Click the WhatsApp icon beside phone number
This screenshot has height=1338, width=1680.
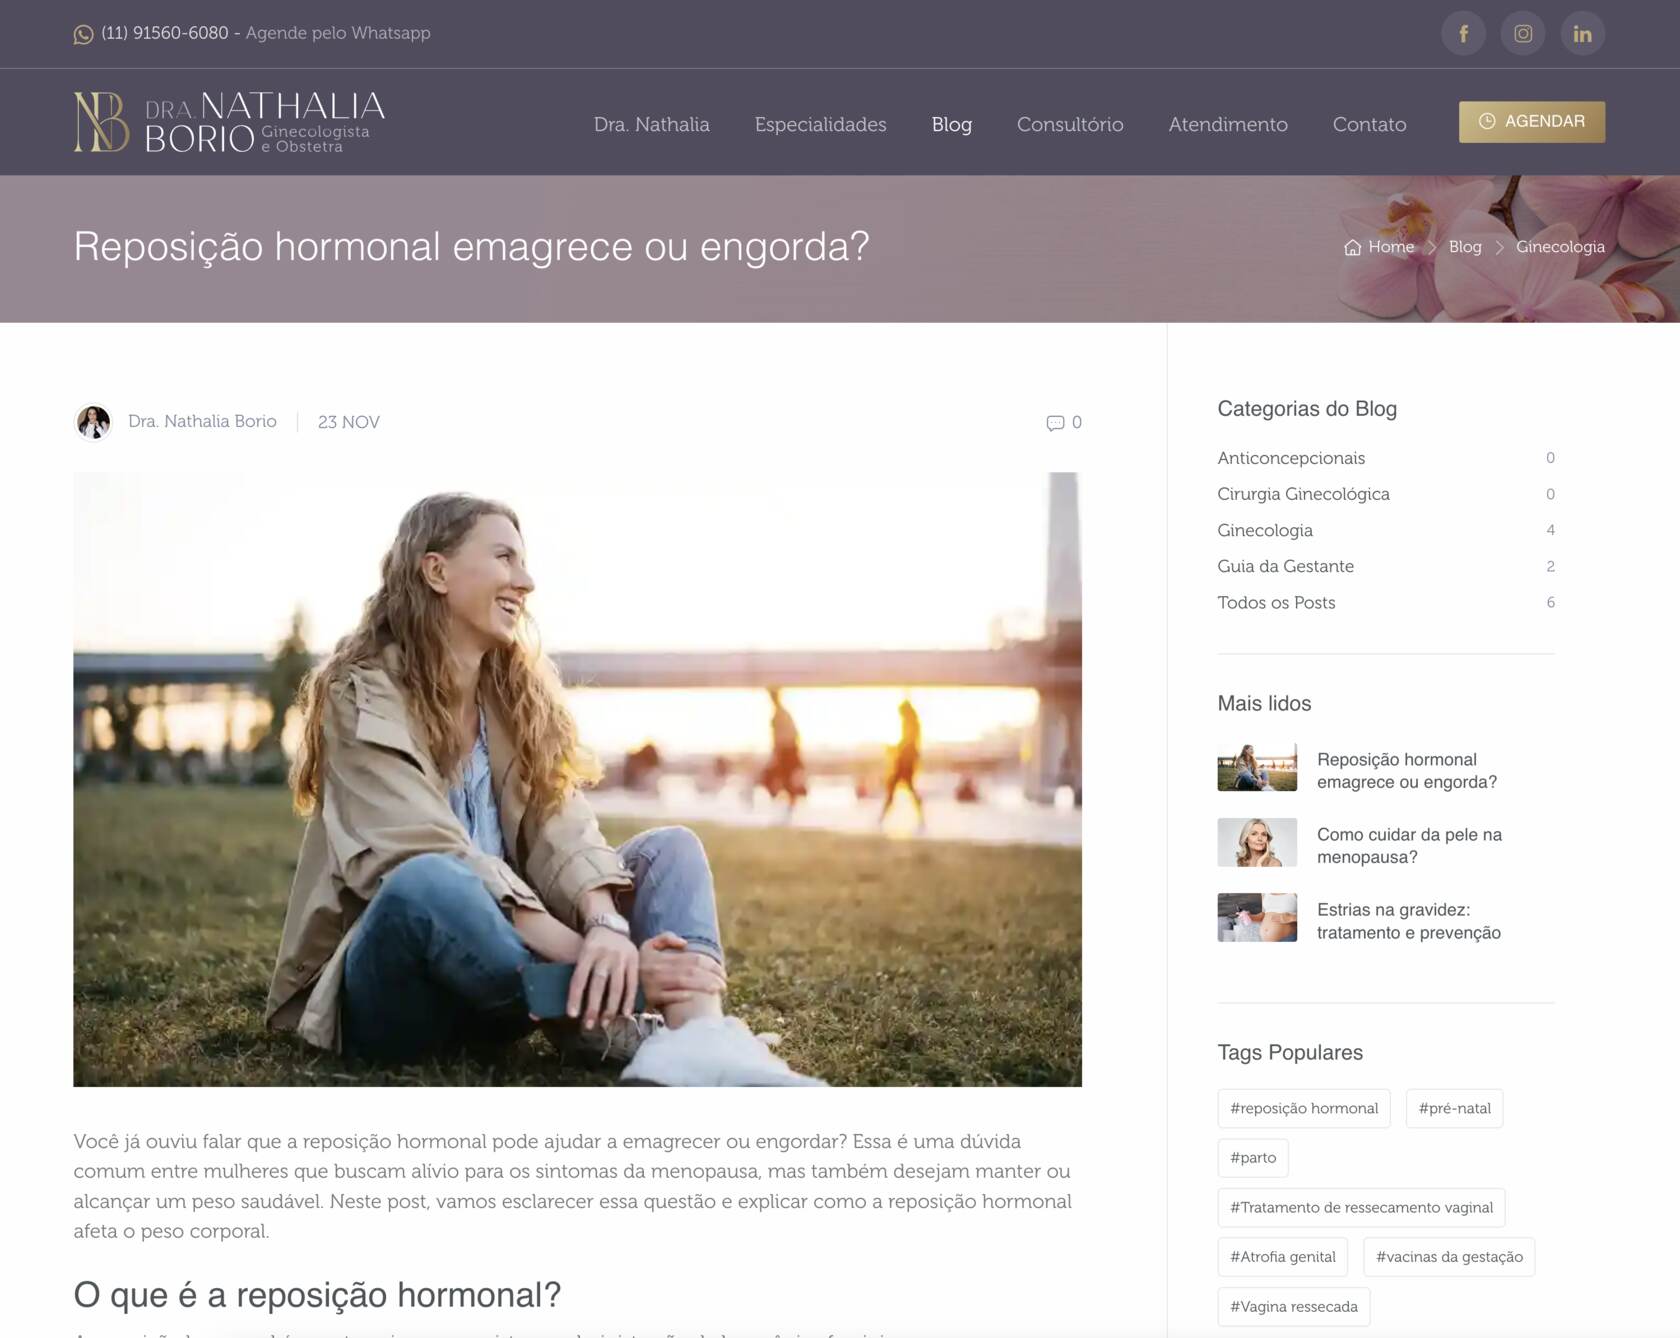coord(83,34)
